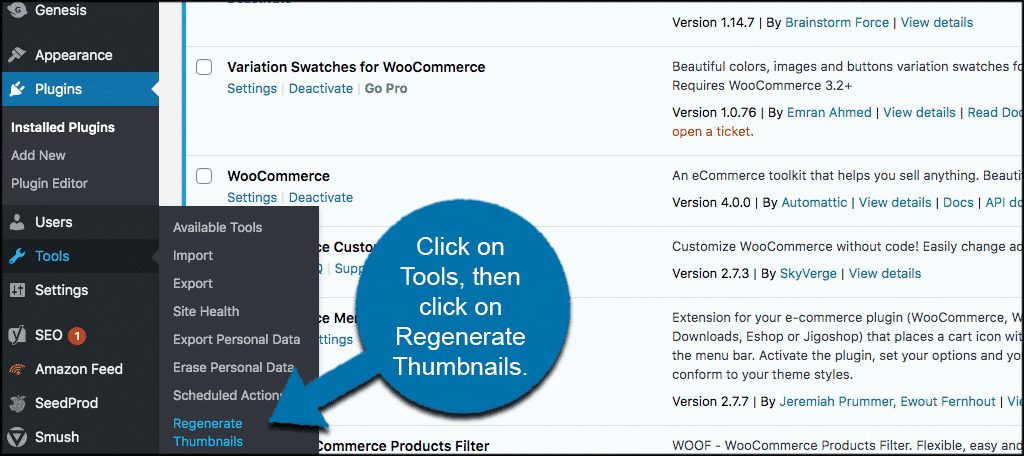
Task: Choose Erase Personal Data from the flyout
Action: (233, 368)
